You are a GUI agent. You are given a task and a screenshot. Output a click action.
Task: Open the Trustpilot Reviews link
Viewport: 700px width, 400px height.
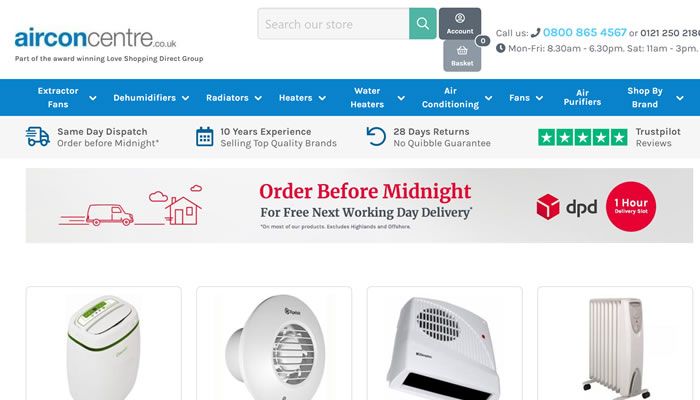658,138
